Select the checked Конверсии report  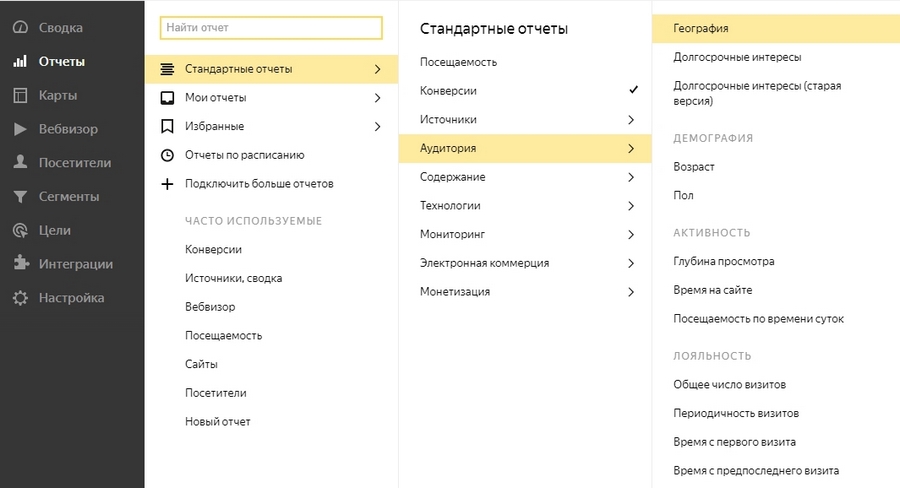click(525, 91)
